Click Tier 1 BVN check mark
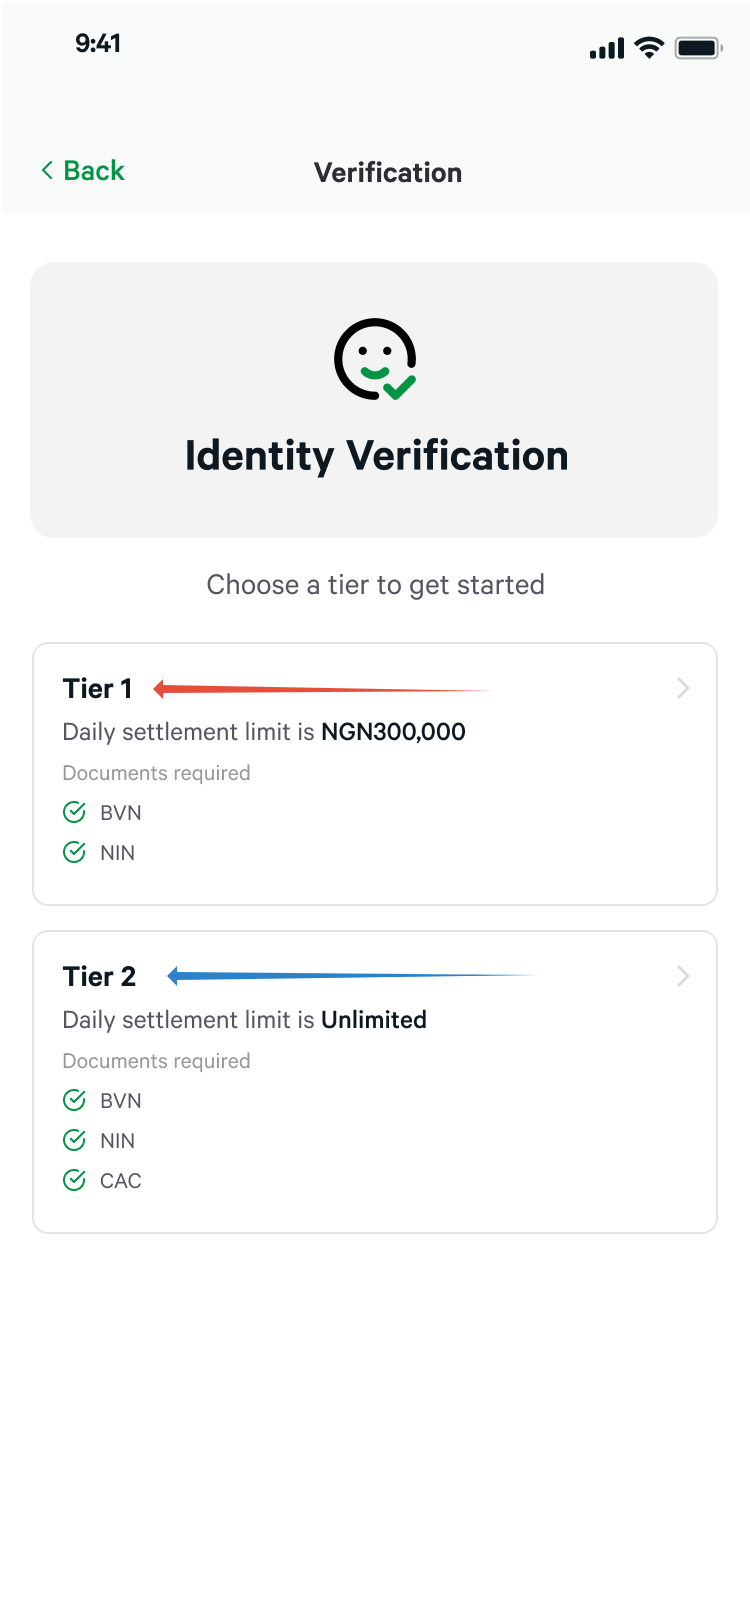This screenshot has width=750, height=1624. tap(74, 812)
